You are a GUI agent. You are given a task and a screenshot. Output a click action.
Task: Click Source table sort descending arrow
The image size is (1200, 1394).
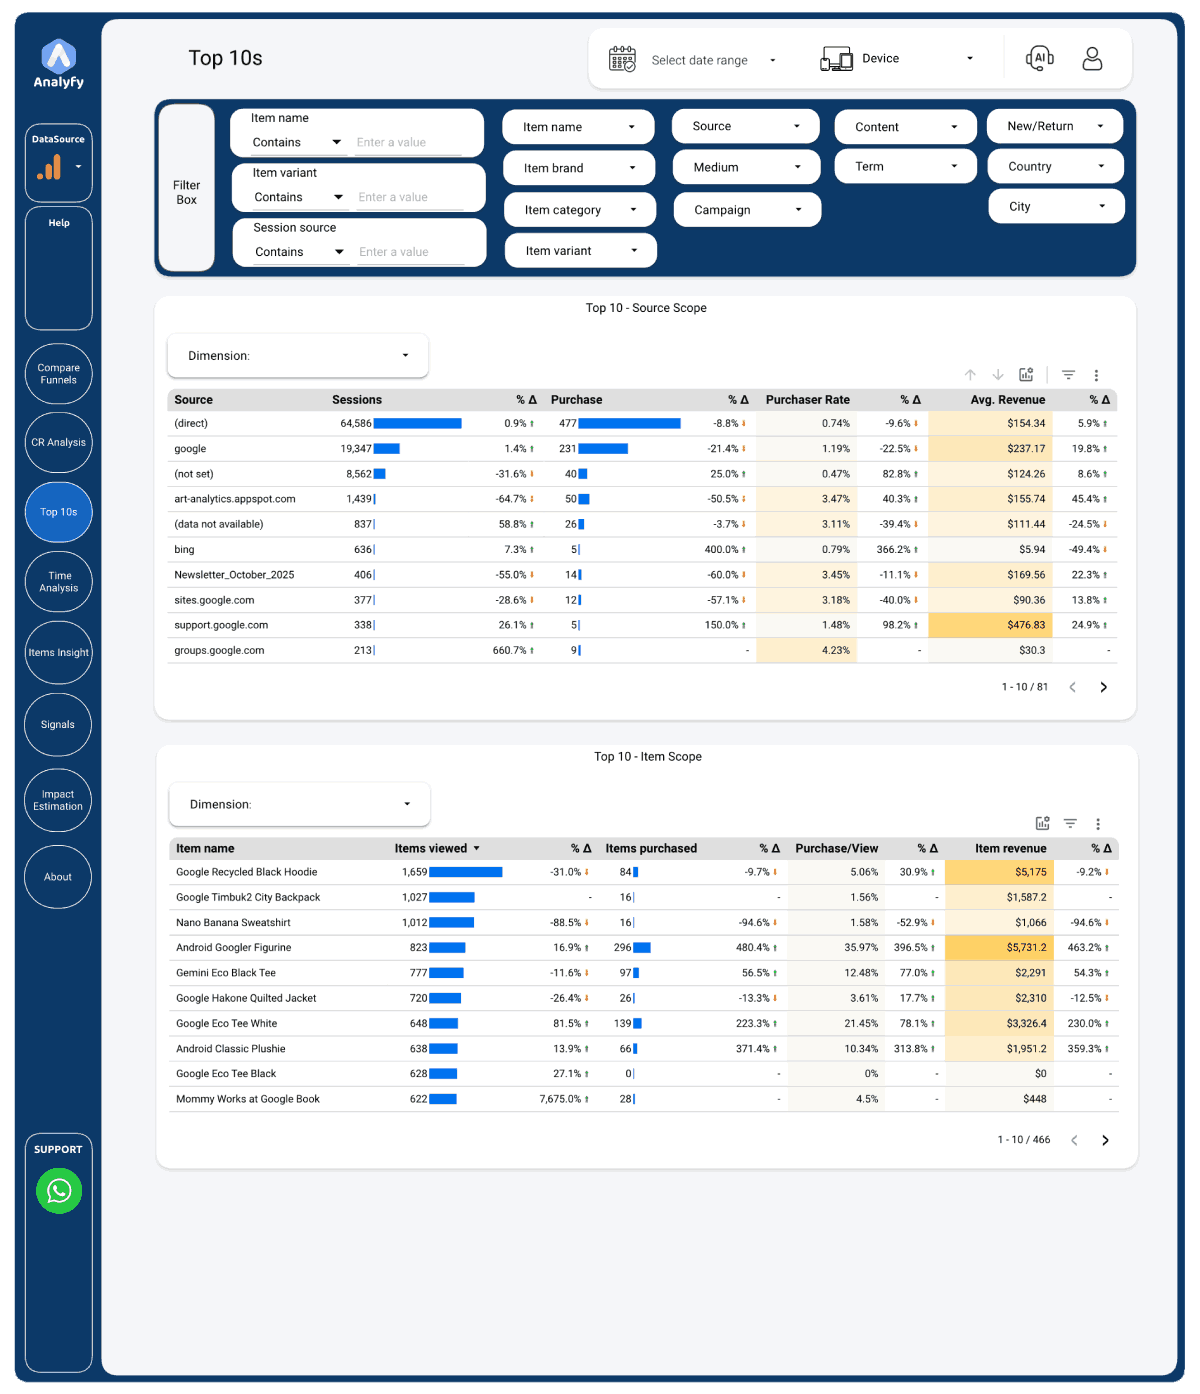[x=998, y=375]
